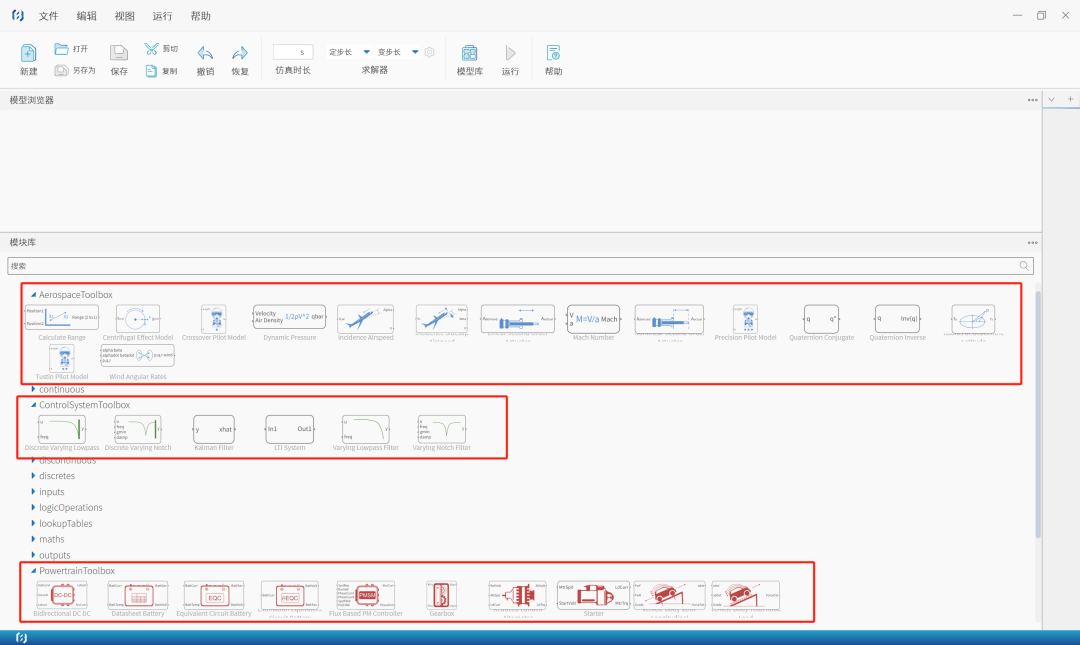This screenshot has height=645, width=1080.
Task: Click the Save (保存) toolbar icon
Action: click(x=119, y=53)
